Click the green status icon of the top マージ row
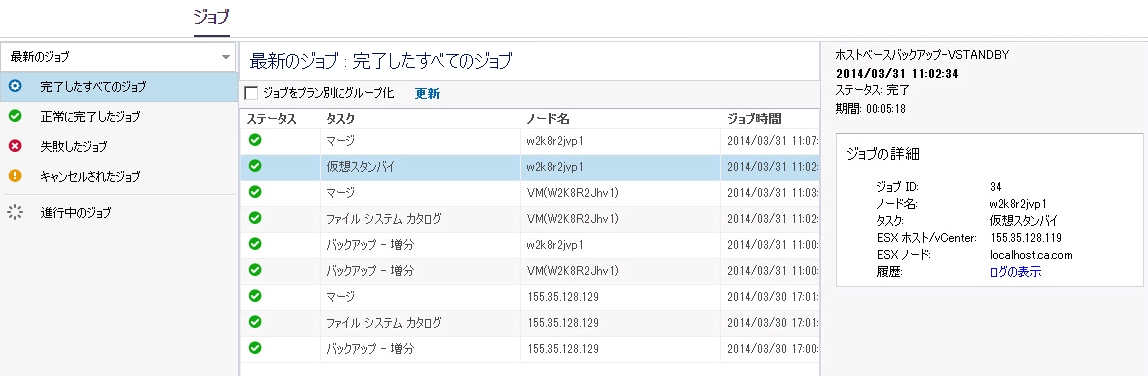 coord(255,140)
